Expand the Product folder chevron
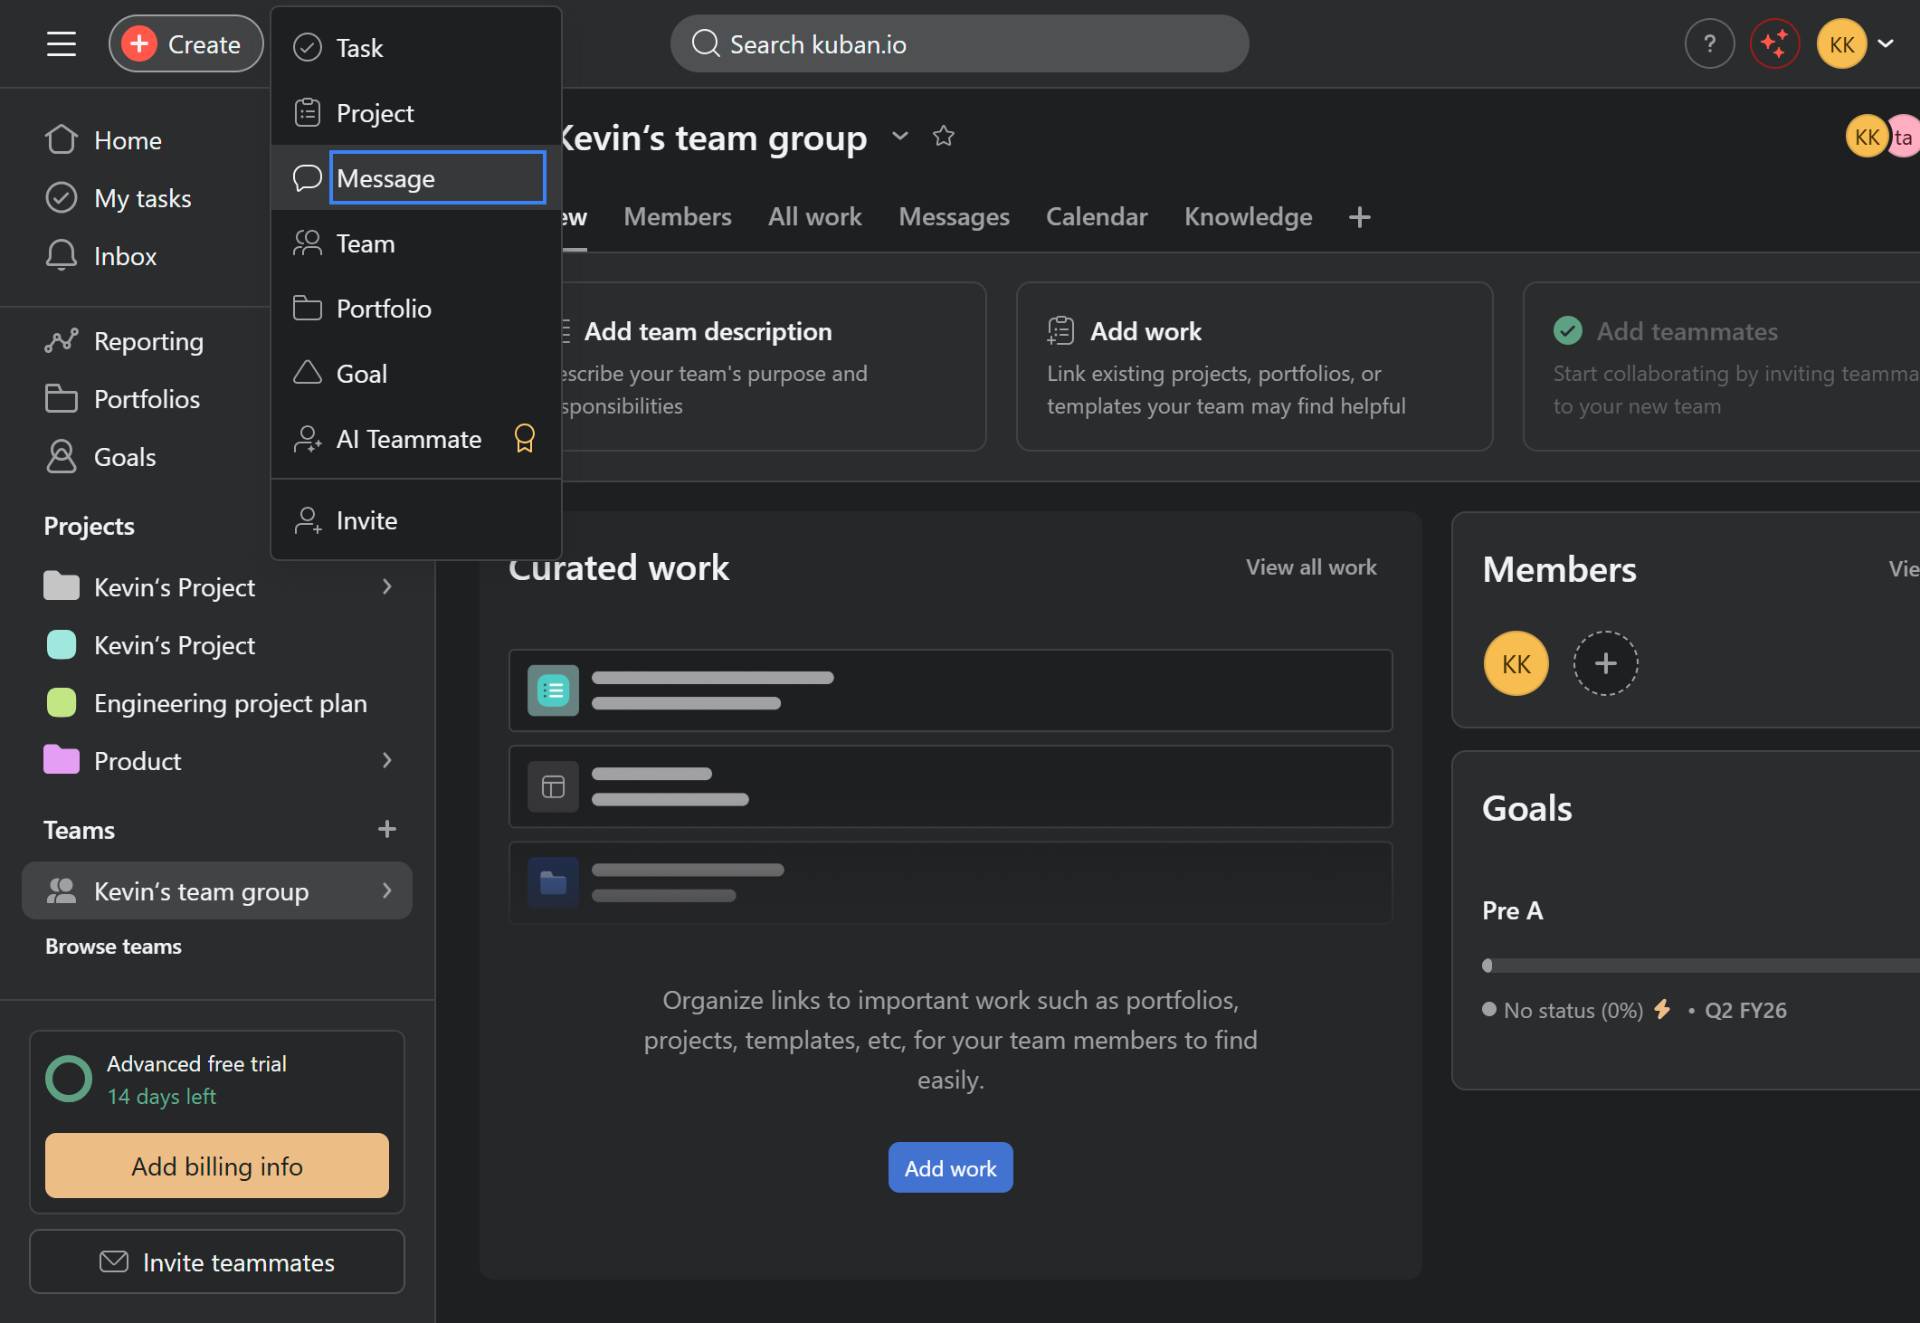Screen dimensions: 1920x1323 click(387, 761)
